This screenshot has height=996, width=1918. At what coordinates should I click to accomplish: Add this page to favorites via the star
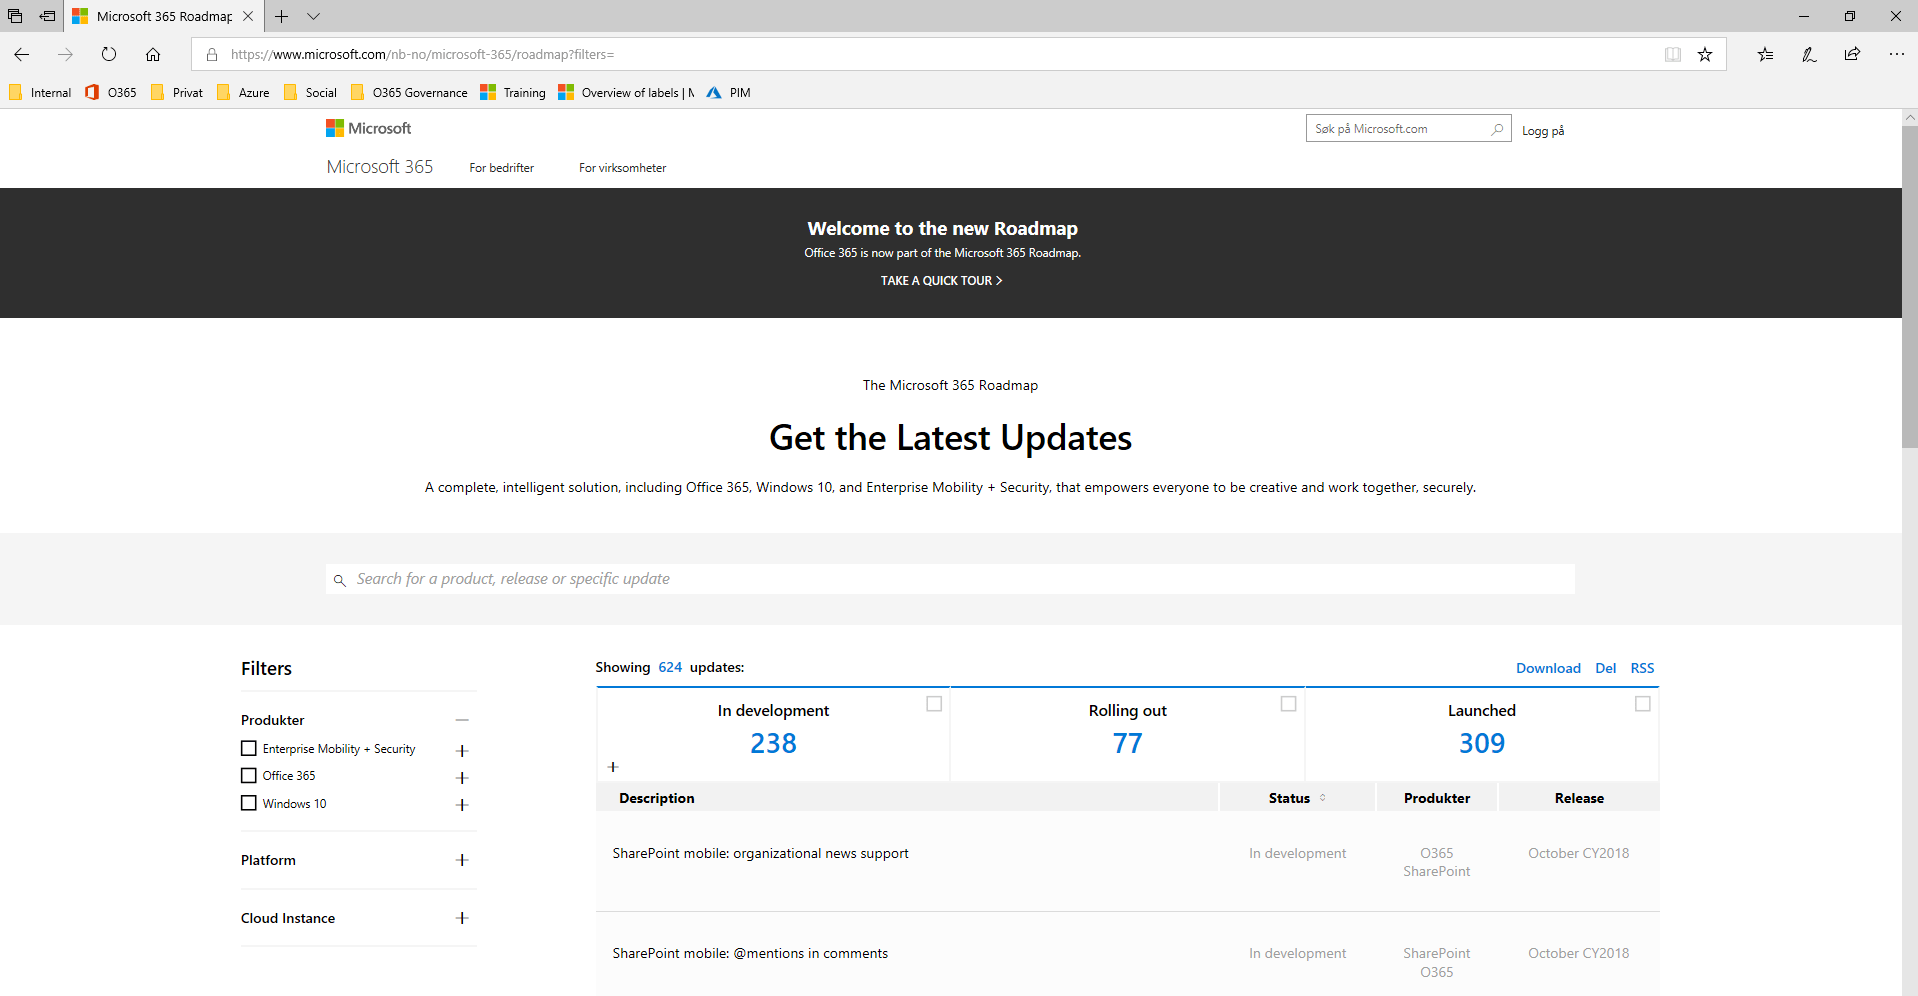[1705, 55]
